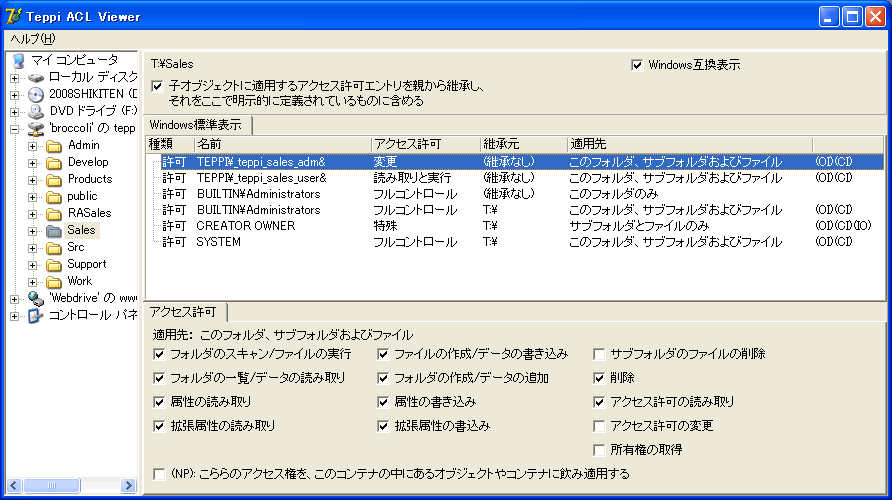Click the tree scrollbar right arrow

[x=129, y=485]
